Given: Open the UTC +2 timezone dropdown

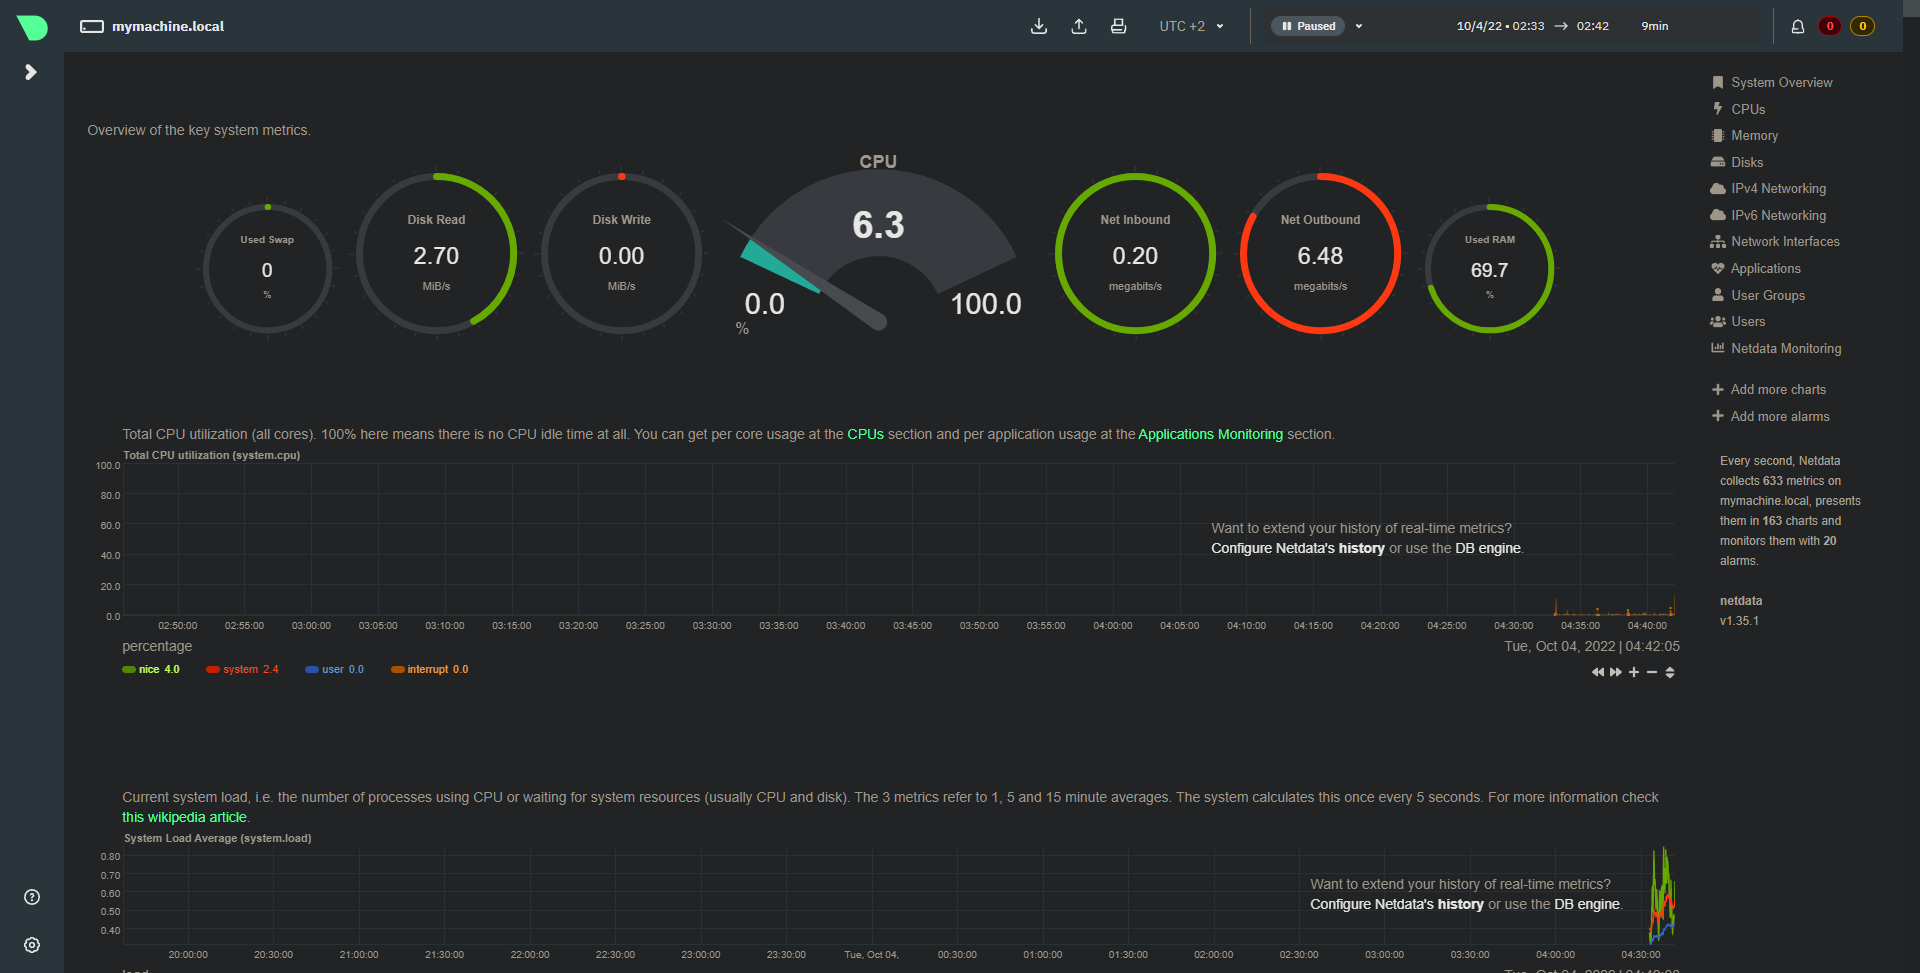Looking at the screenshot, I should click(1191, 26).
